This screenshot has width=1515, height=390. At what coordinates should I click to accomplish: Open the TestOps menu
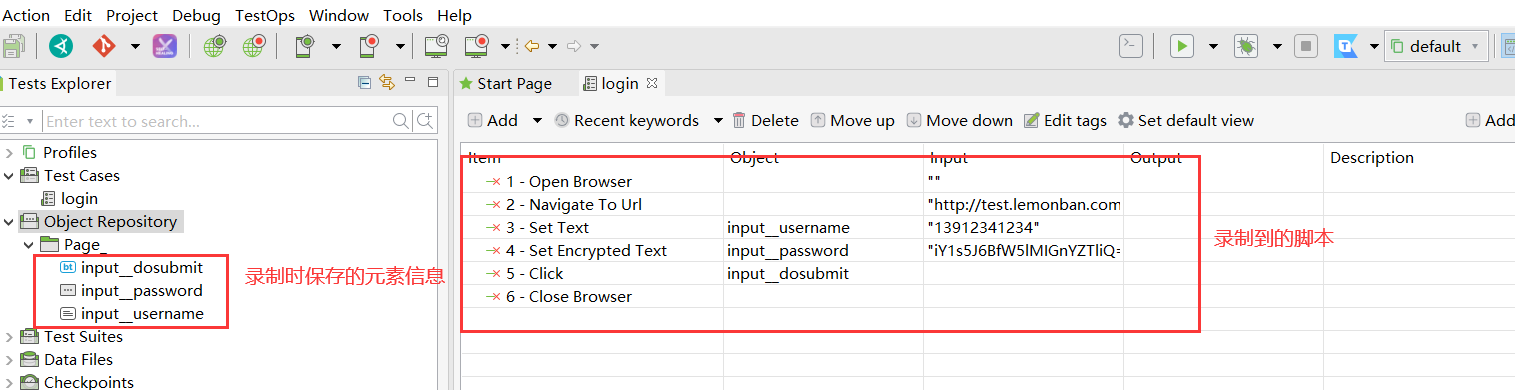point(266,15)
